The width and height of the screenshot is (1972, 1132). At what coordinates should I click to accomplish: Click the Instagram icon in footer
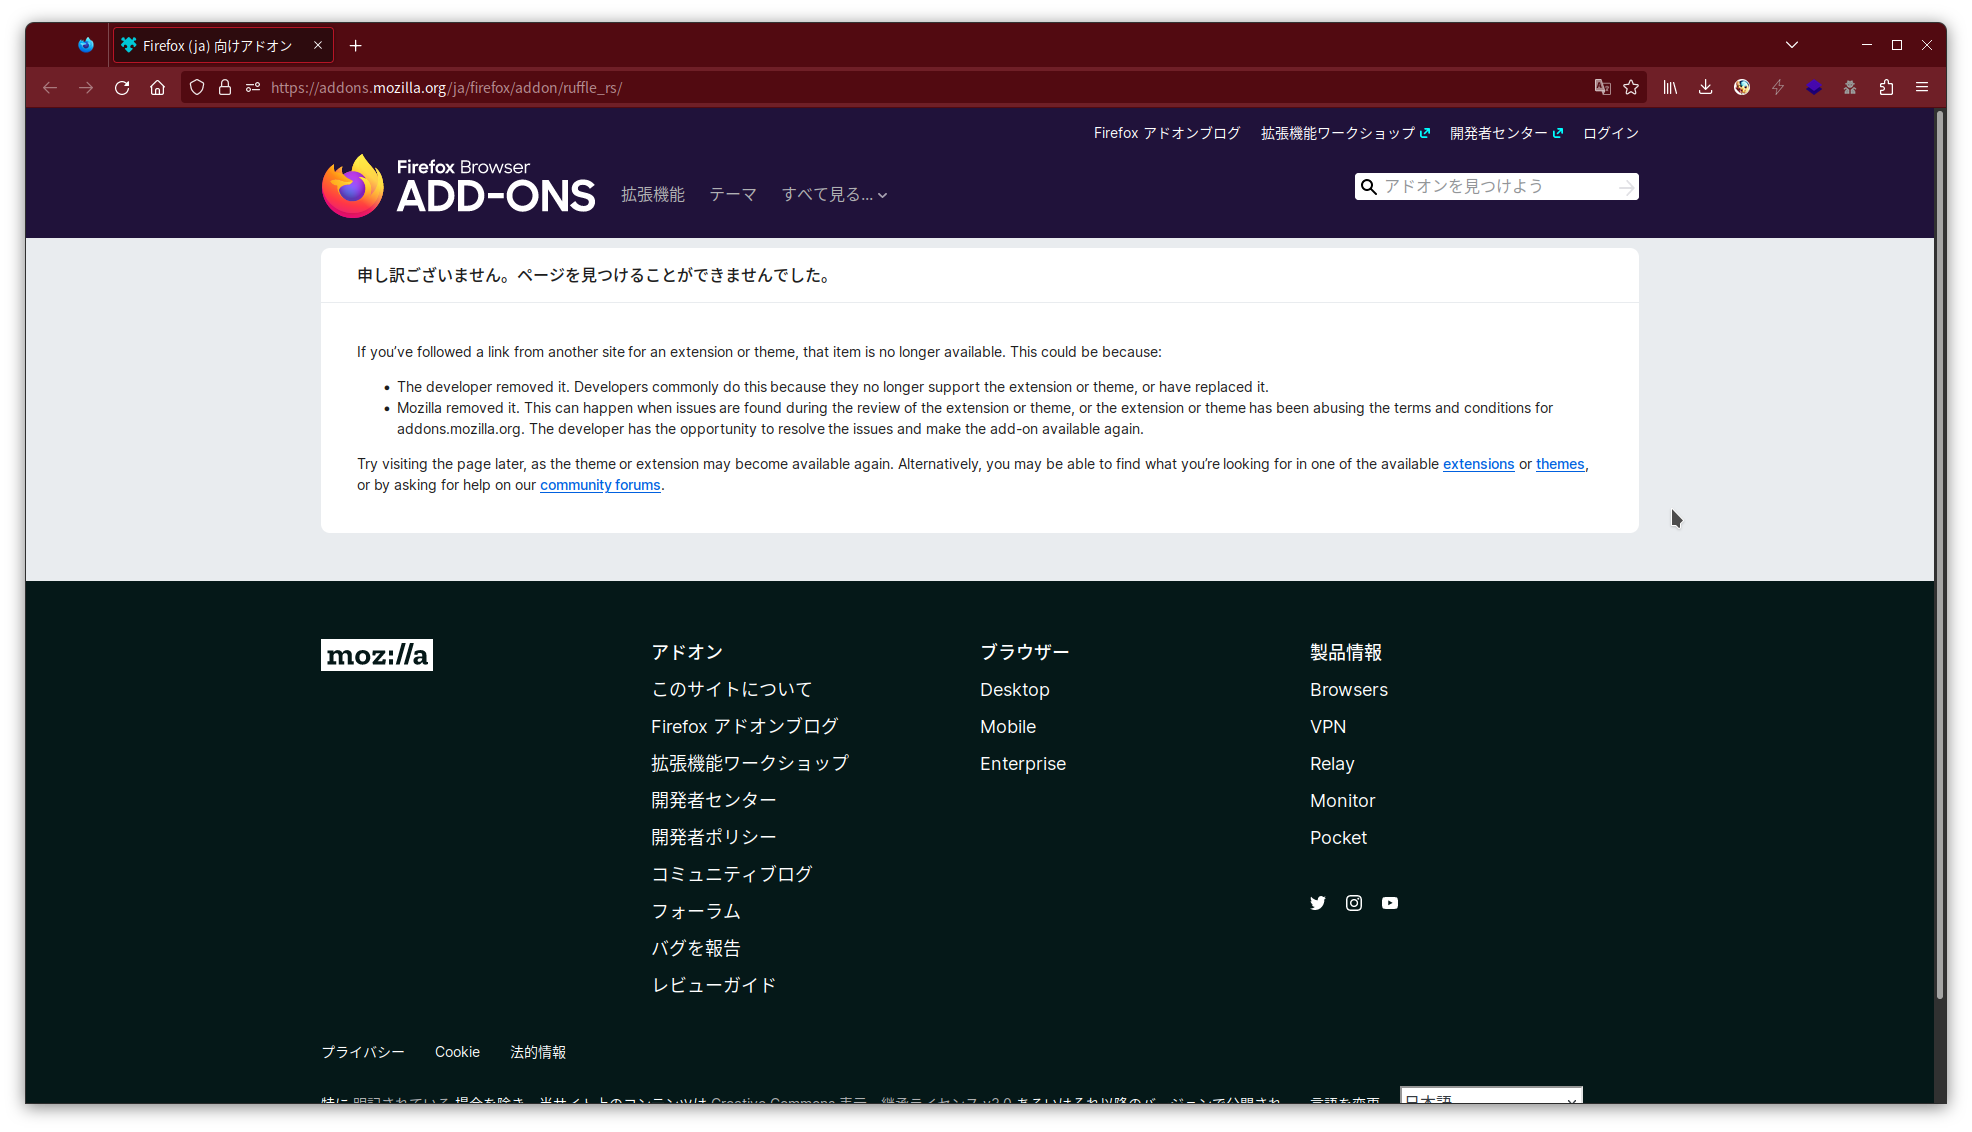pos(1353,902)
